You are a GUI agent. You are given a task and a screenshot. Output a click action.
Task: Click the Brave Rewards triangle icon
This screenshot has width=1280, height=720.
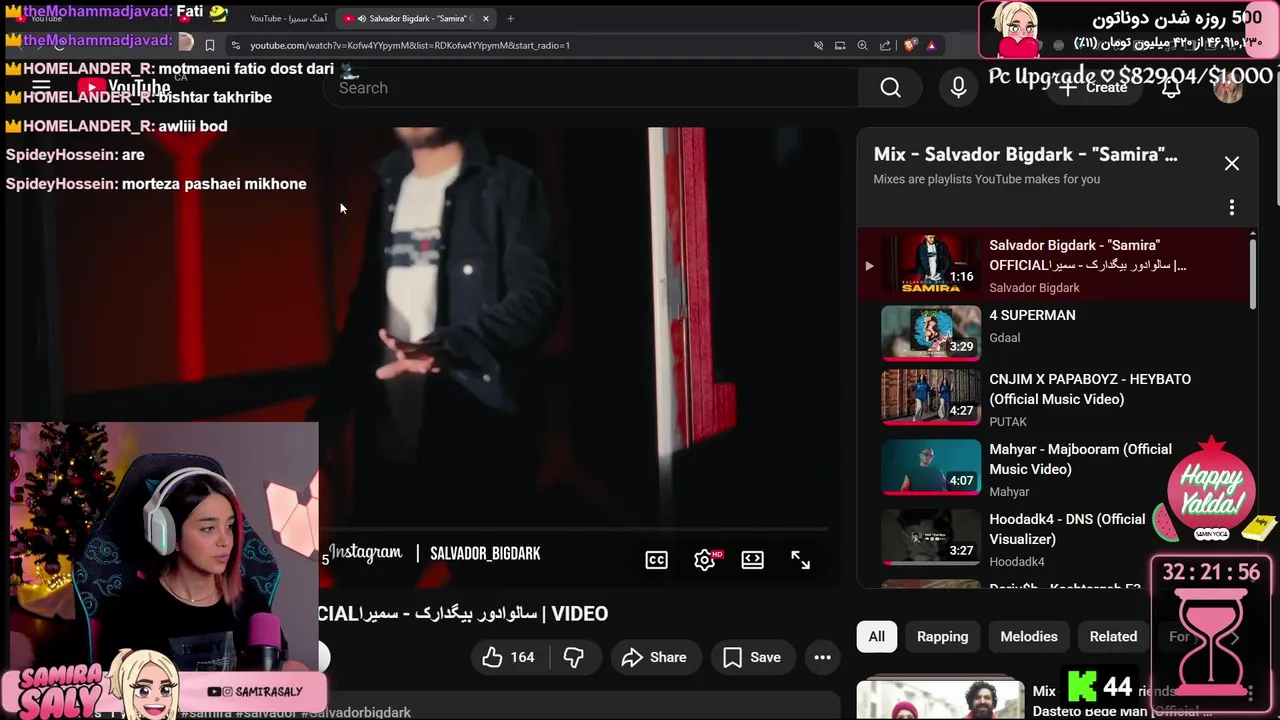[x=932, y=45]
